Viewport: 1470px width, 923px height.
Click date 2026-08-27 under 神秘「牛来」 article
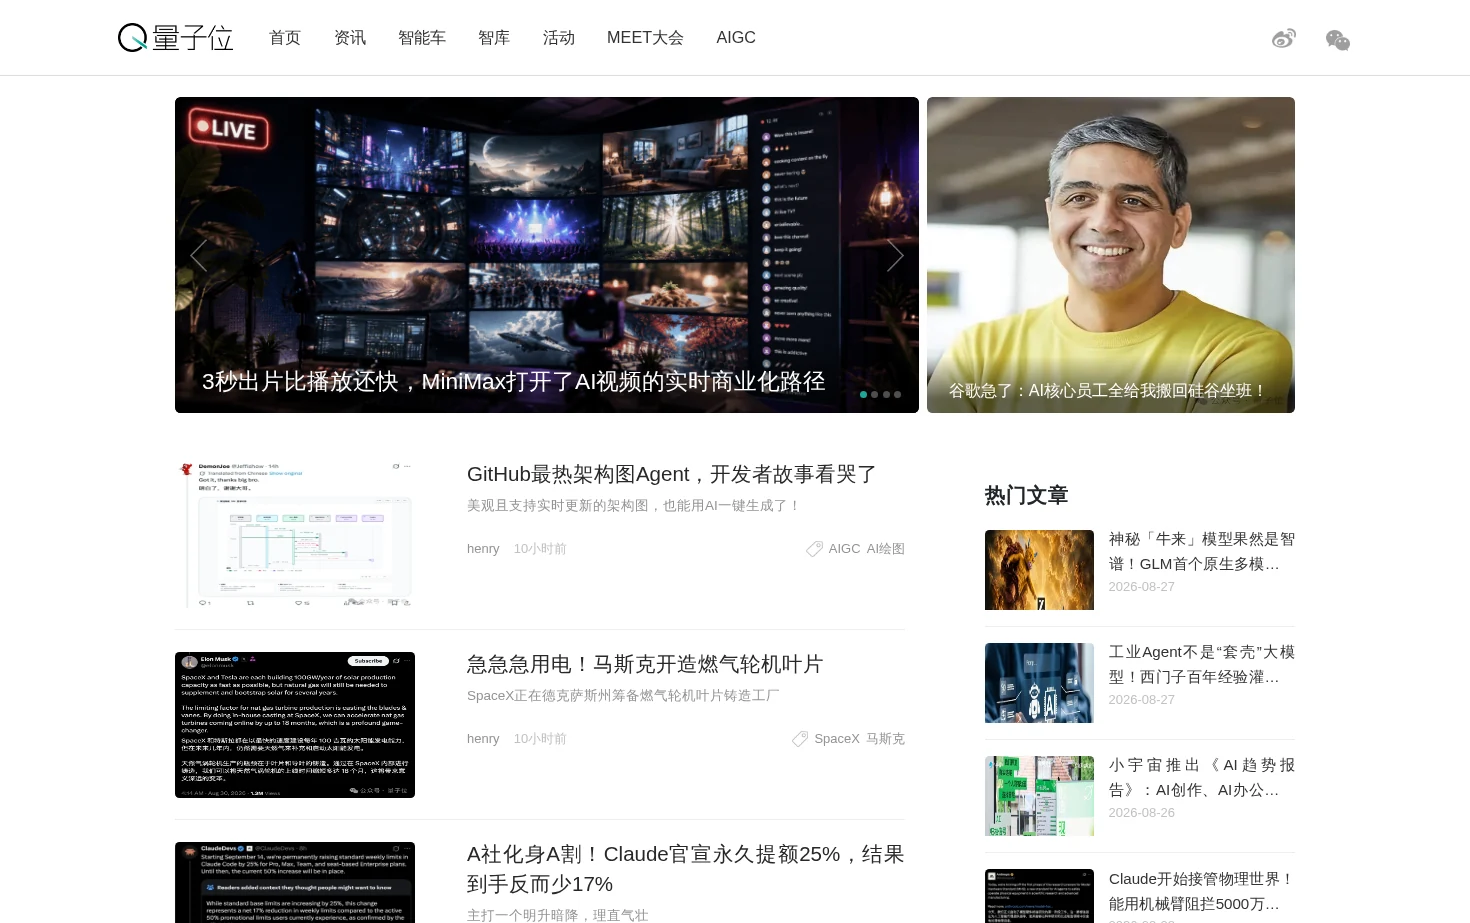click(1142, 587)
